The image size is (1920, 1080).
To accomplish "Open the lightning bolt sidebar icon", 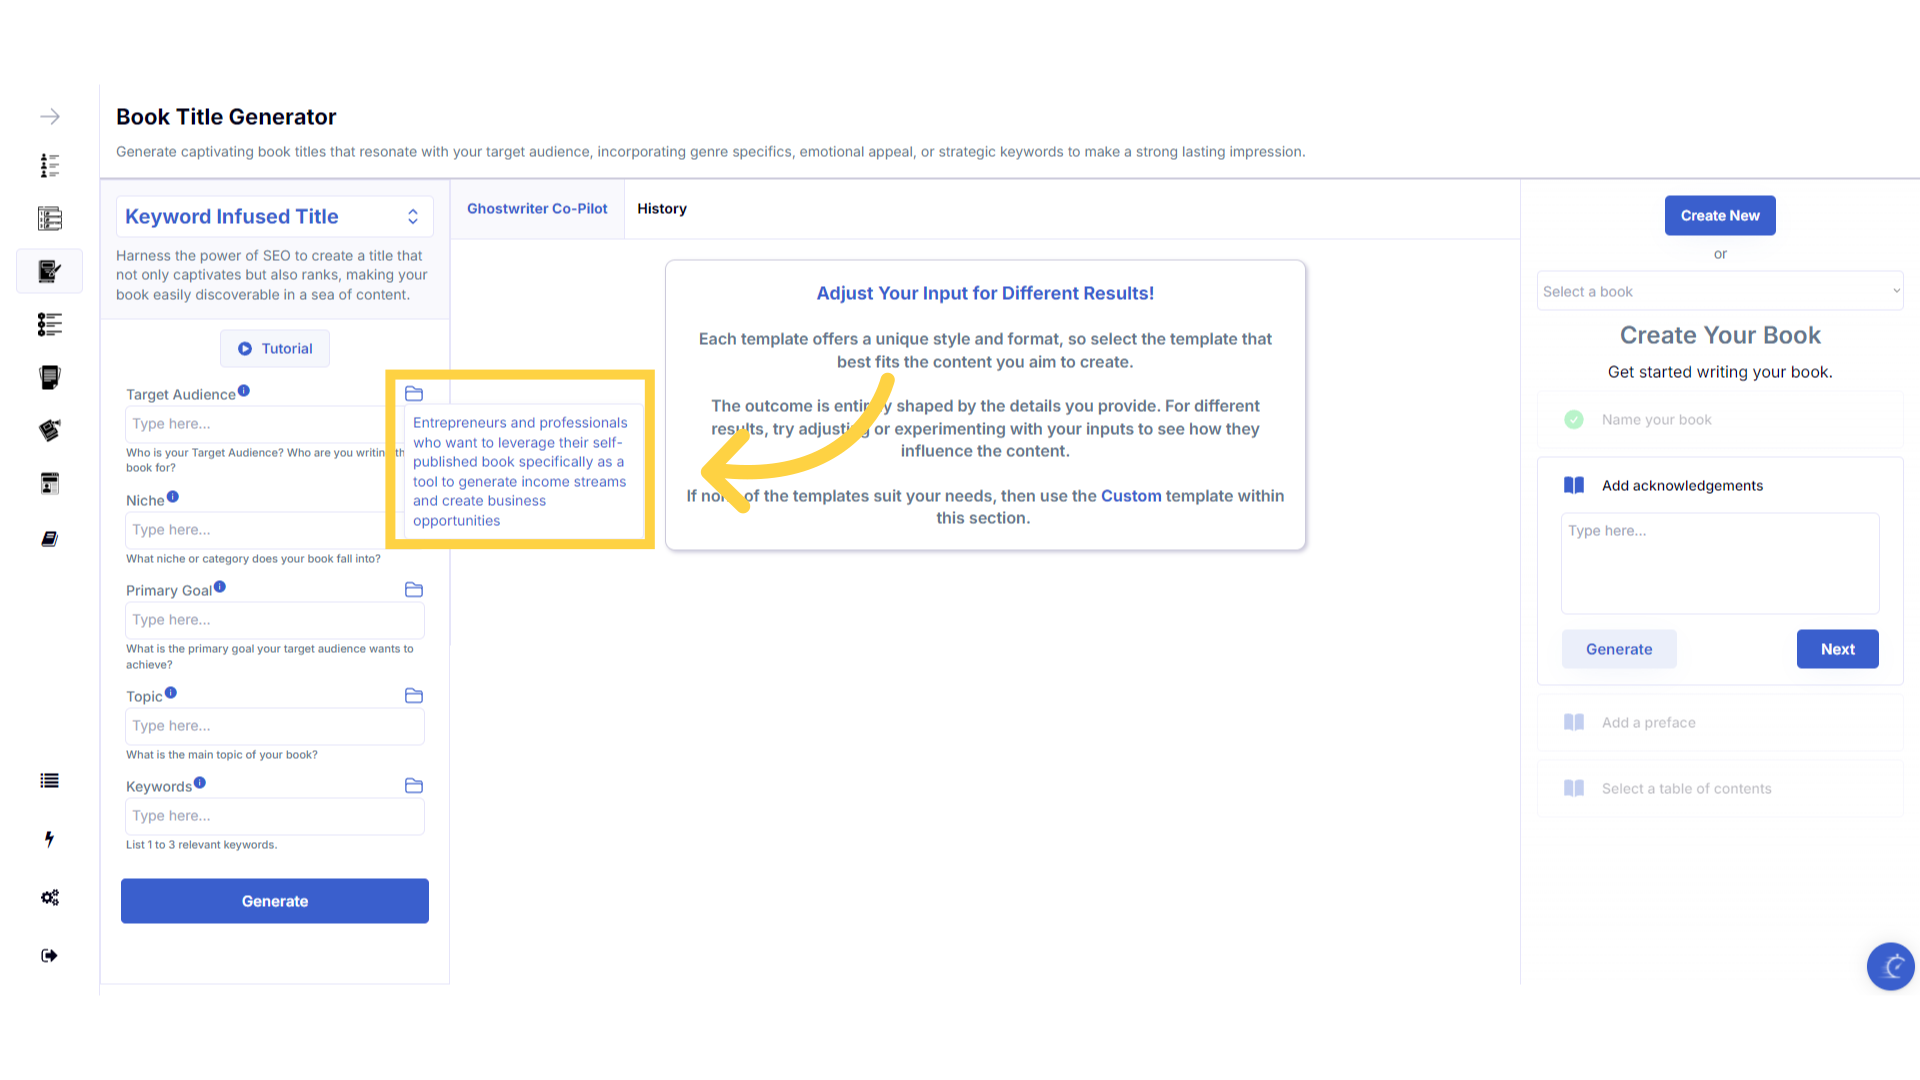I will click(x=49, y=839).
